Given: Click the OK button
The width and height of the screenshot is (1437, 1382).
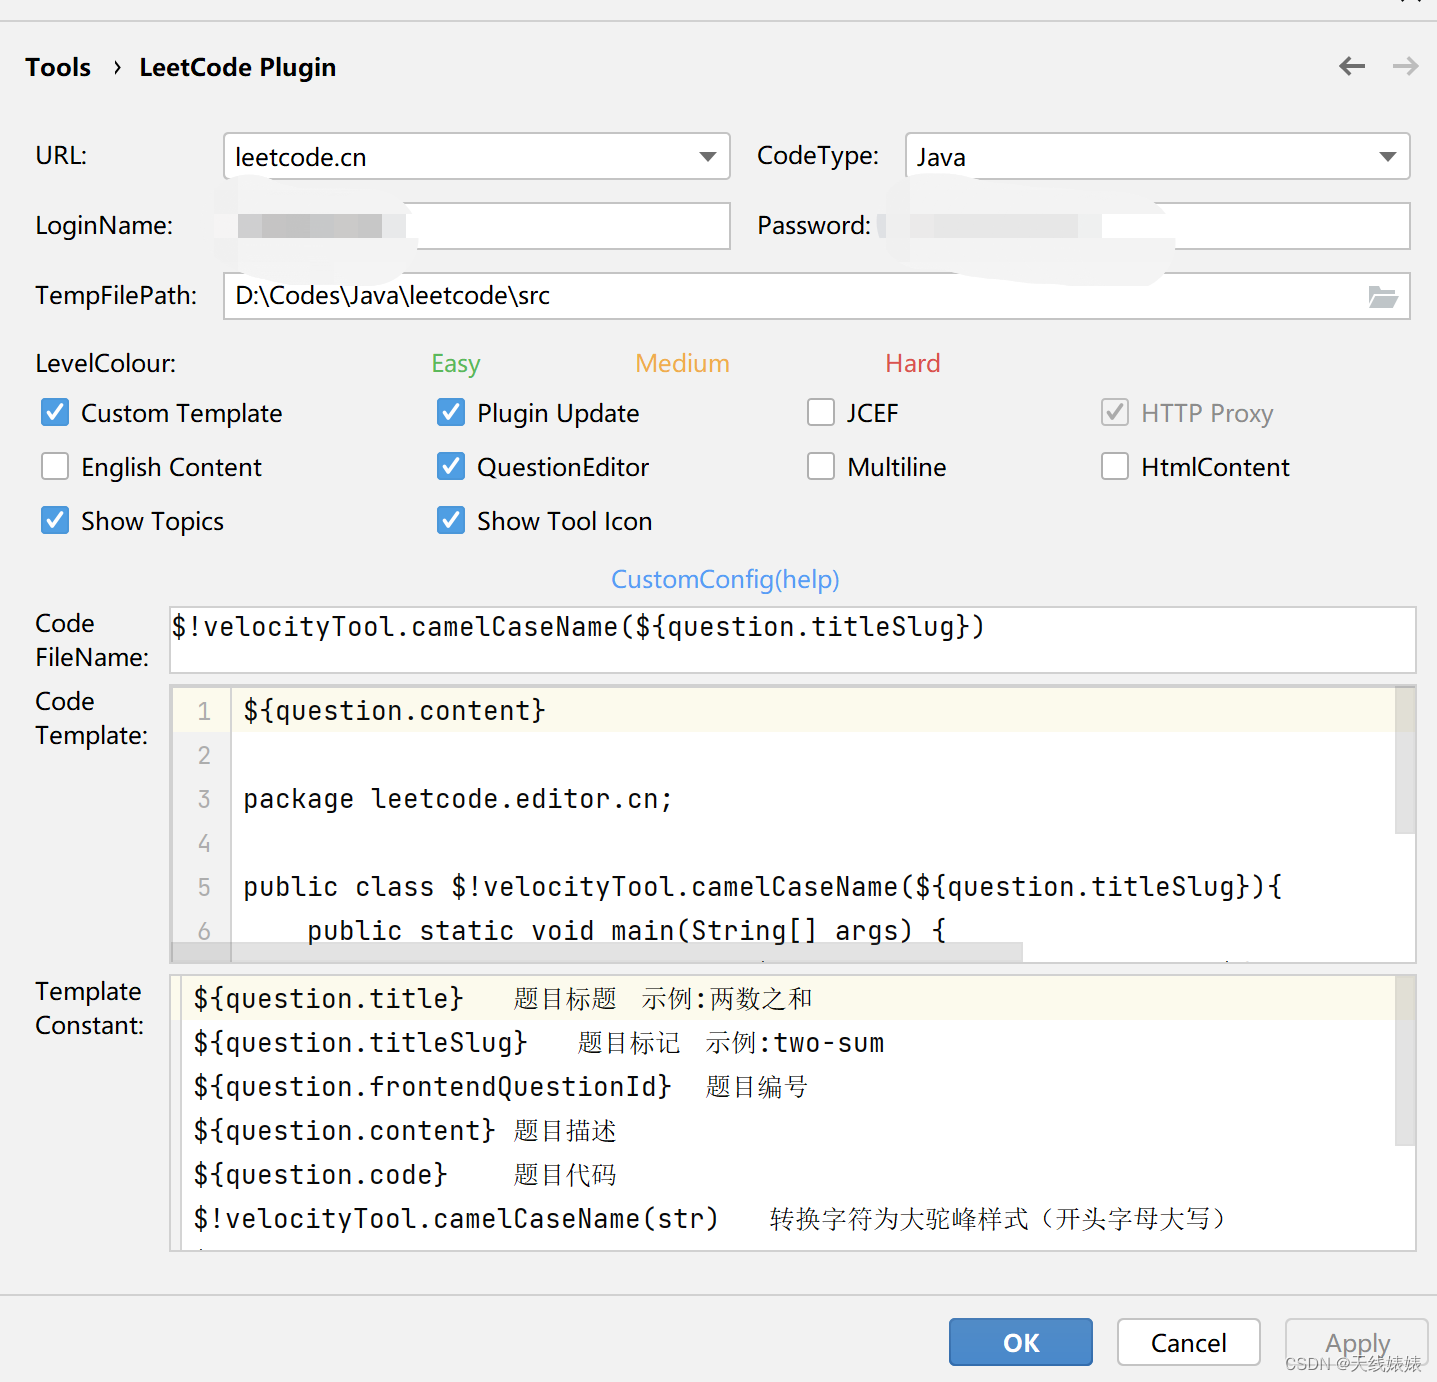Looking at the screenshot, I should tap(1021, 1342).
